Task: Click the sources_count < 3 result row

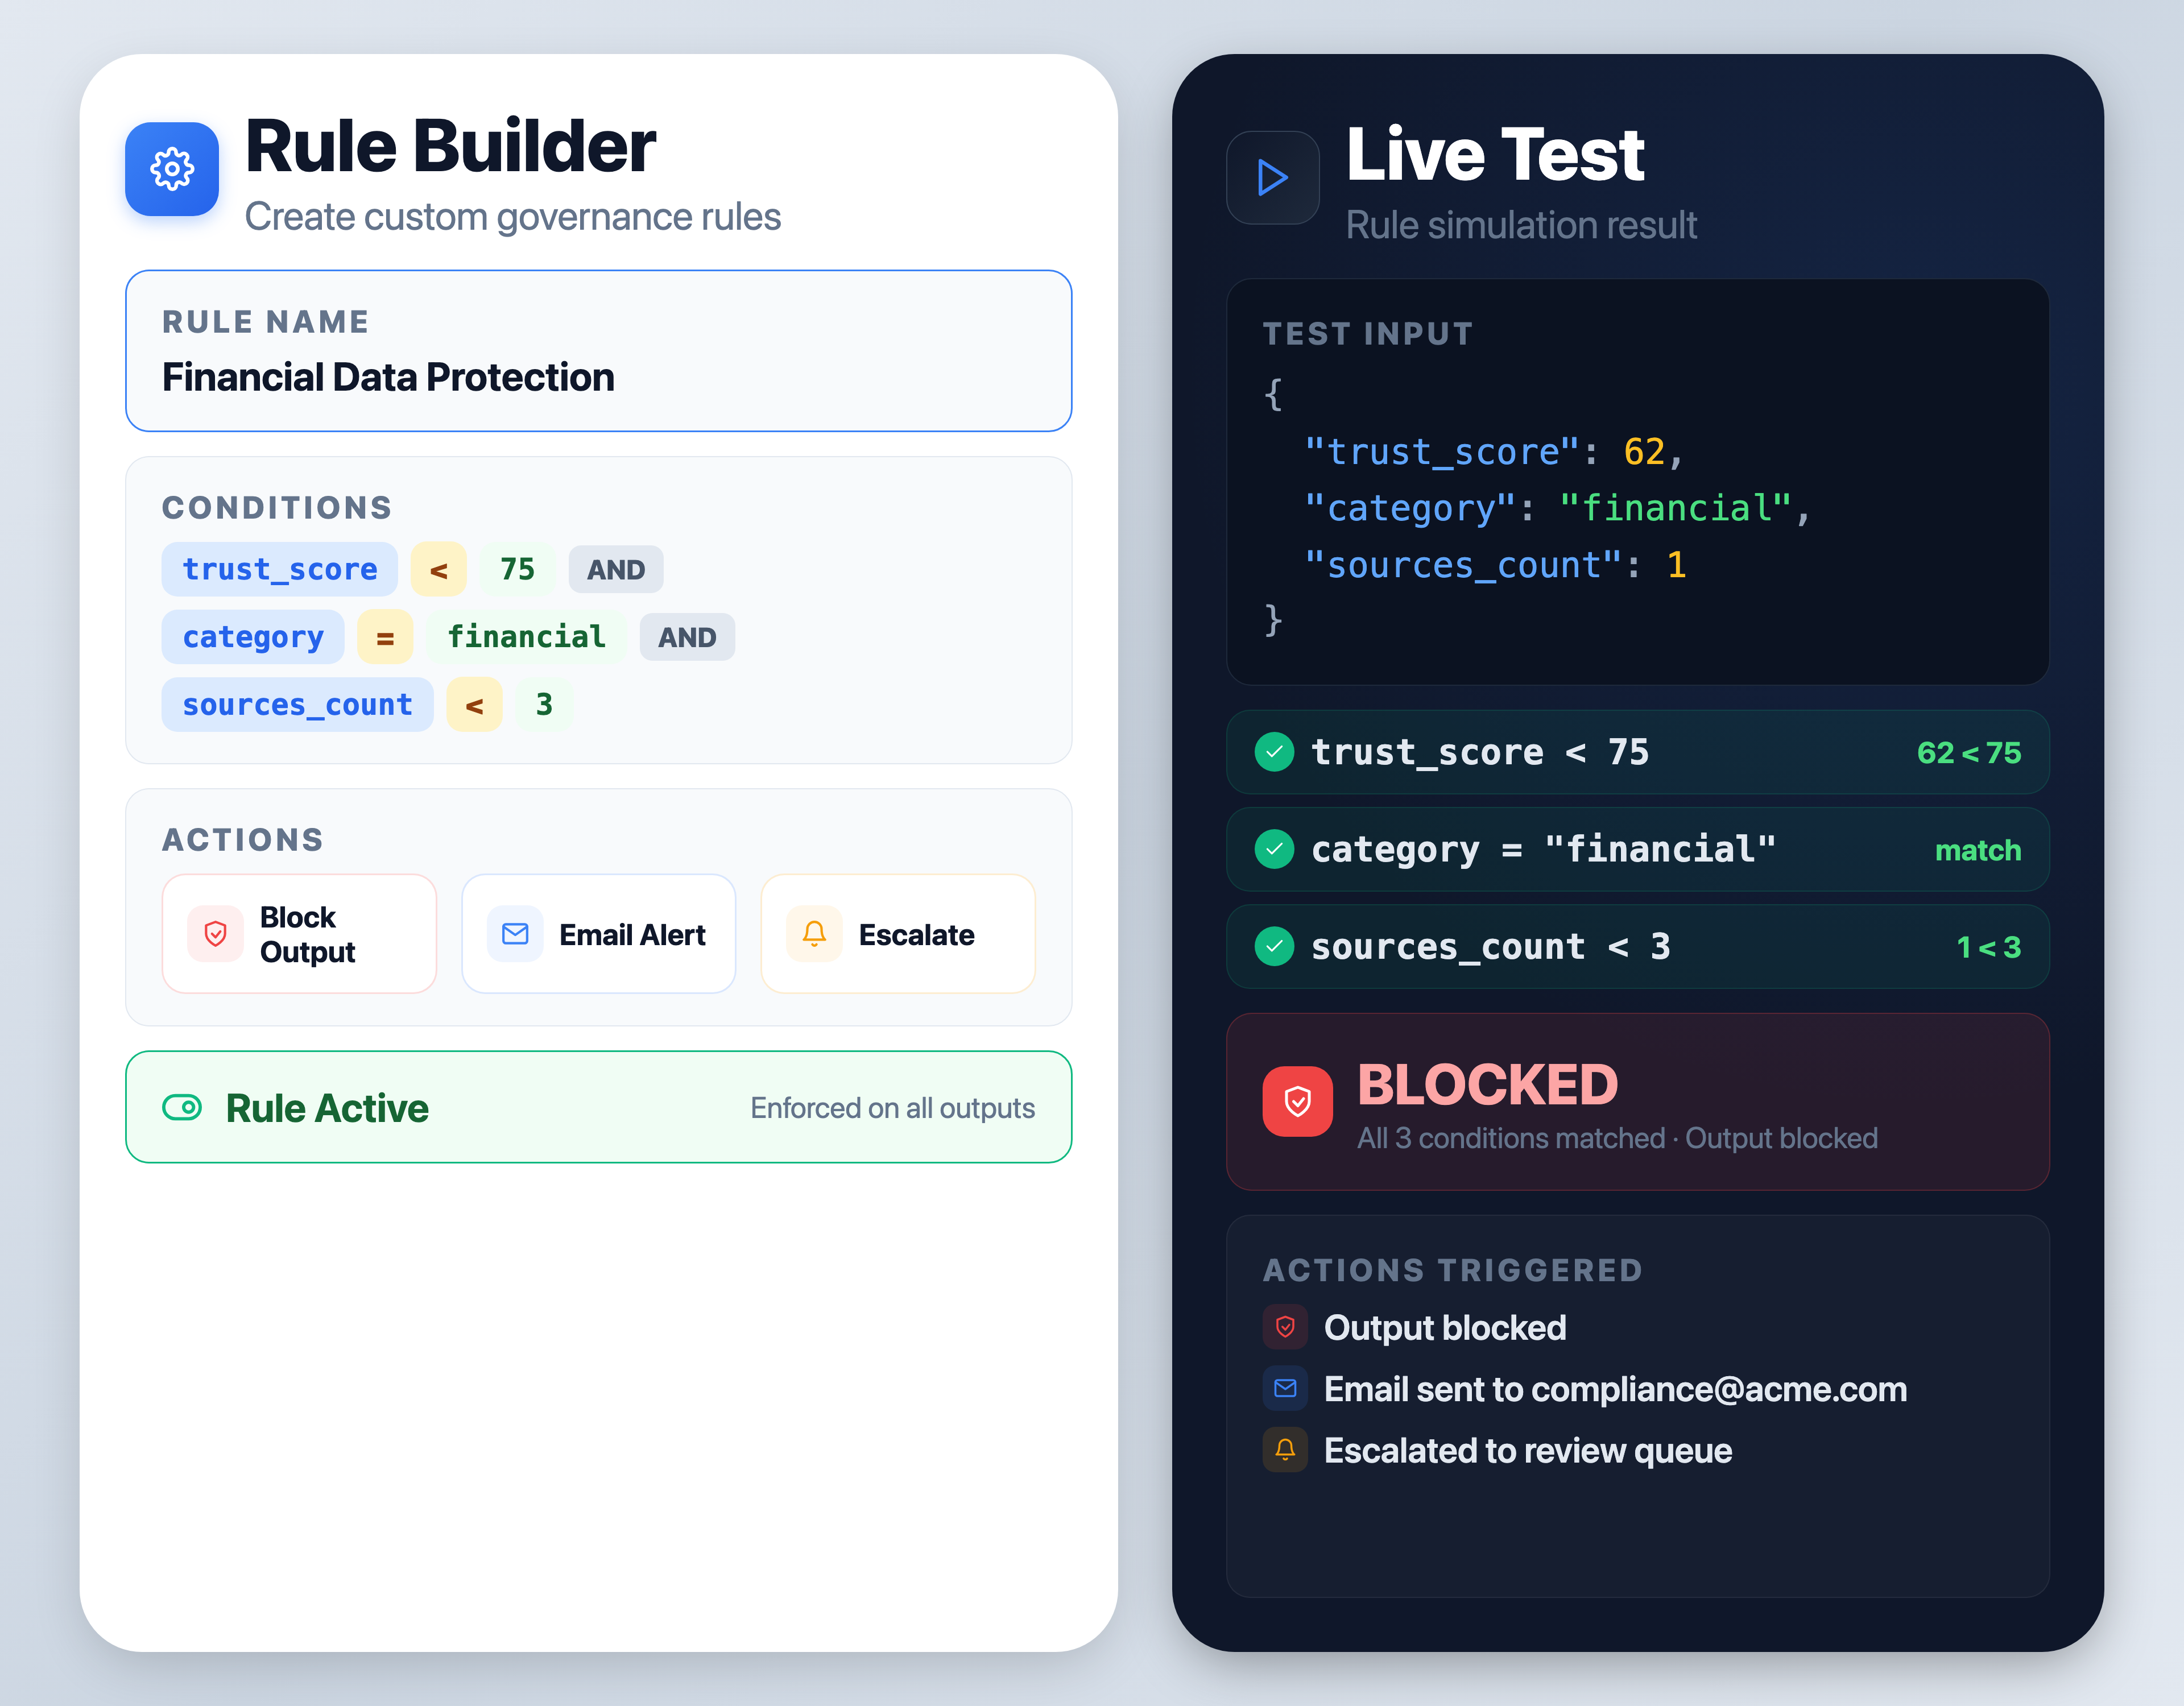Action: coord(1637,946)
